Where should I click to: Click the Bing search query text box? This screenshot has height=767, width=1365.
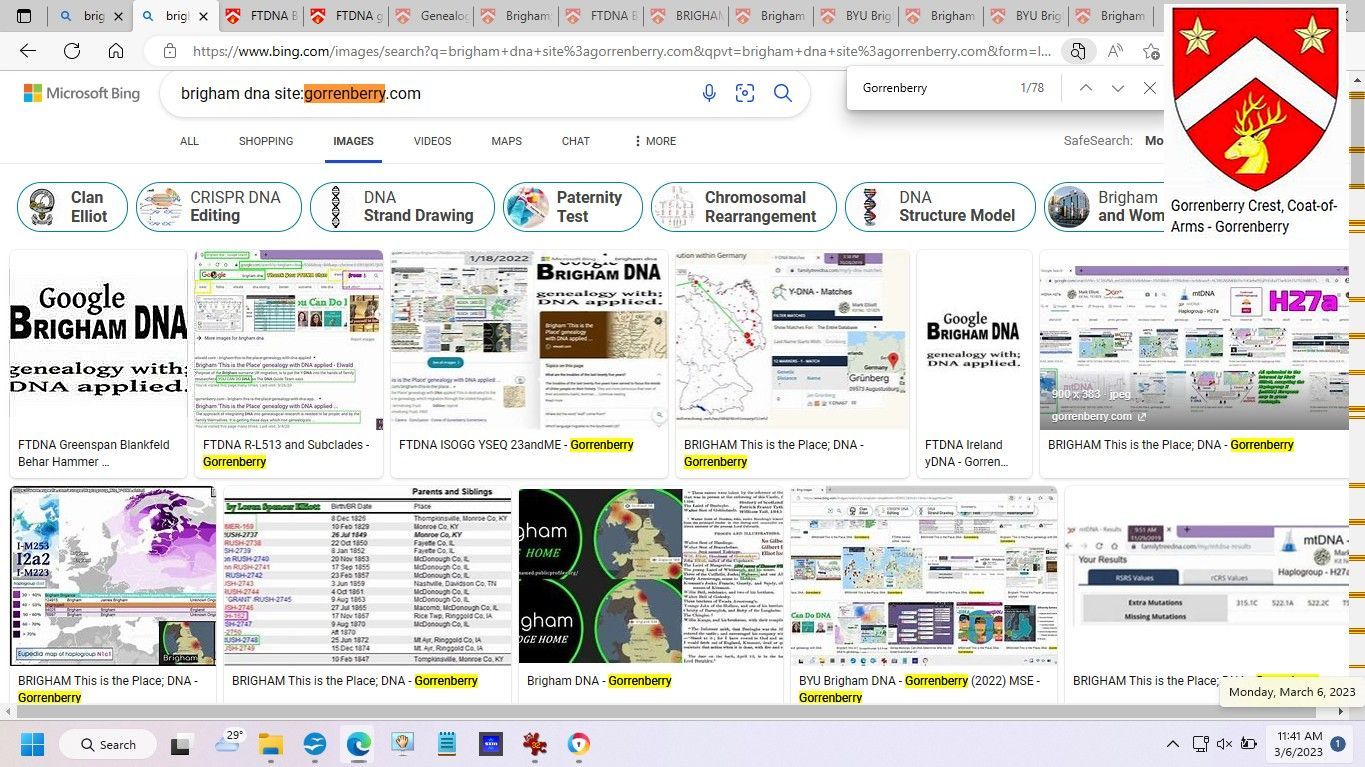(x=430, y=93)
